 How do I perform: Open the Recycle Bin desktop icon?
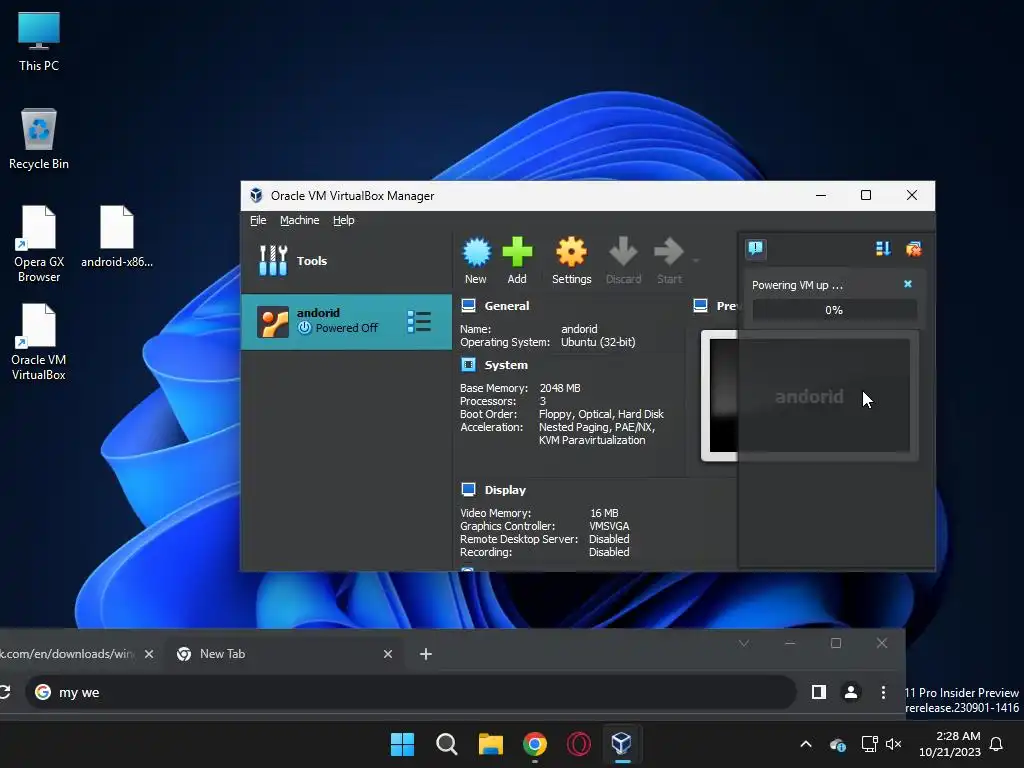pos(39,139)
